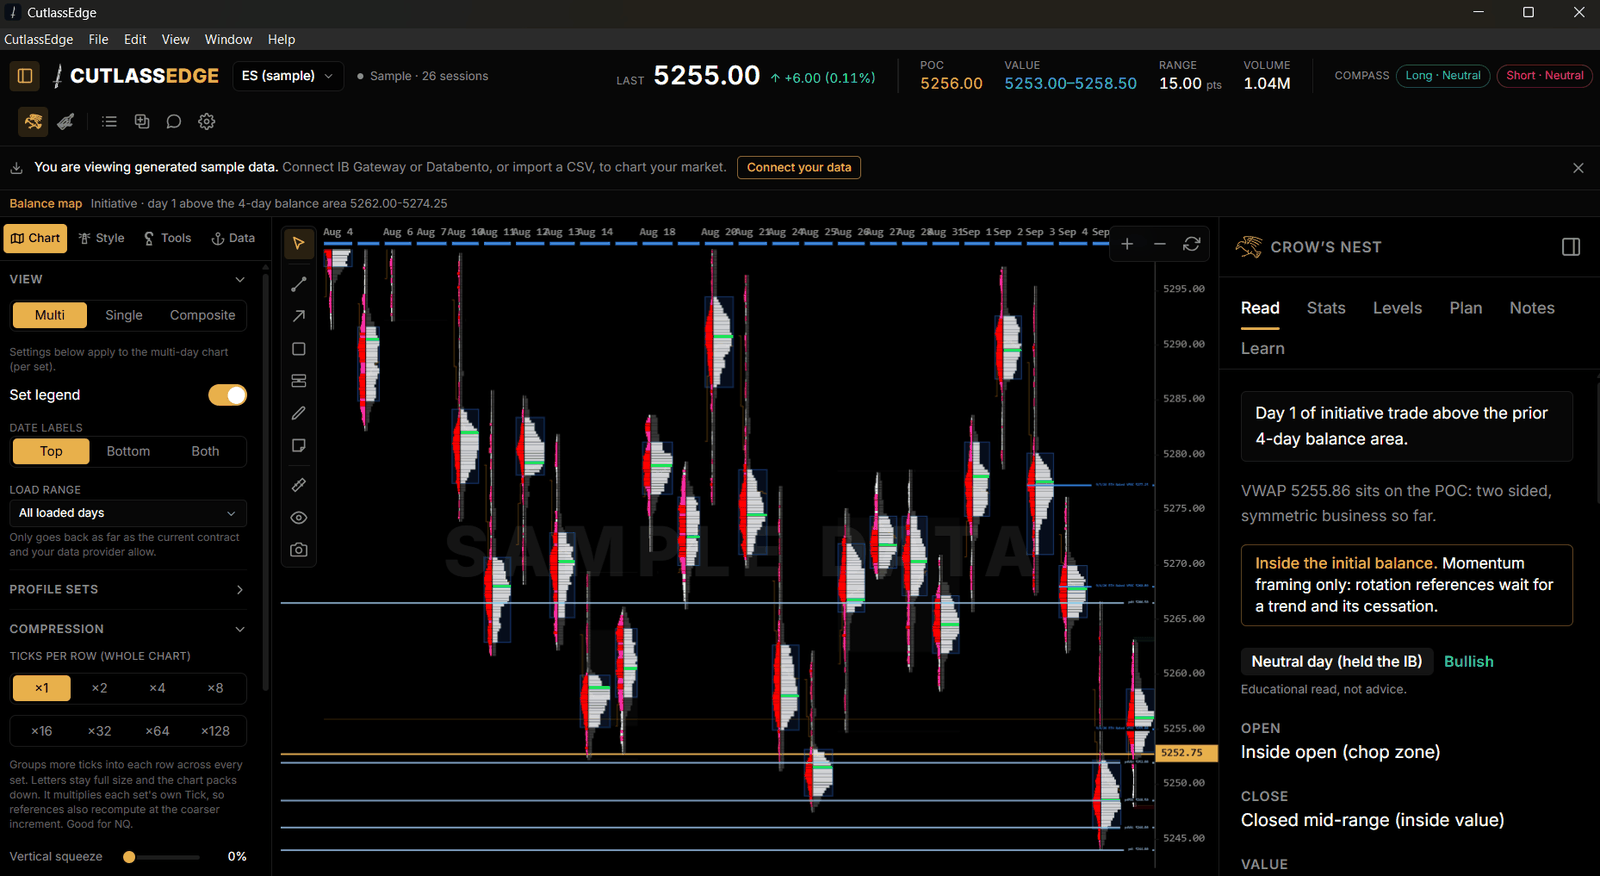Image resolution: width=1600 pixels, height=876 pixels.
Task: Close the sample data banner
Action: pos(1578,168)
